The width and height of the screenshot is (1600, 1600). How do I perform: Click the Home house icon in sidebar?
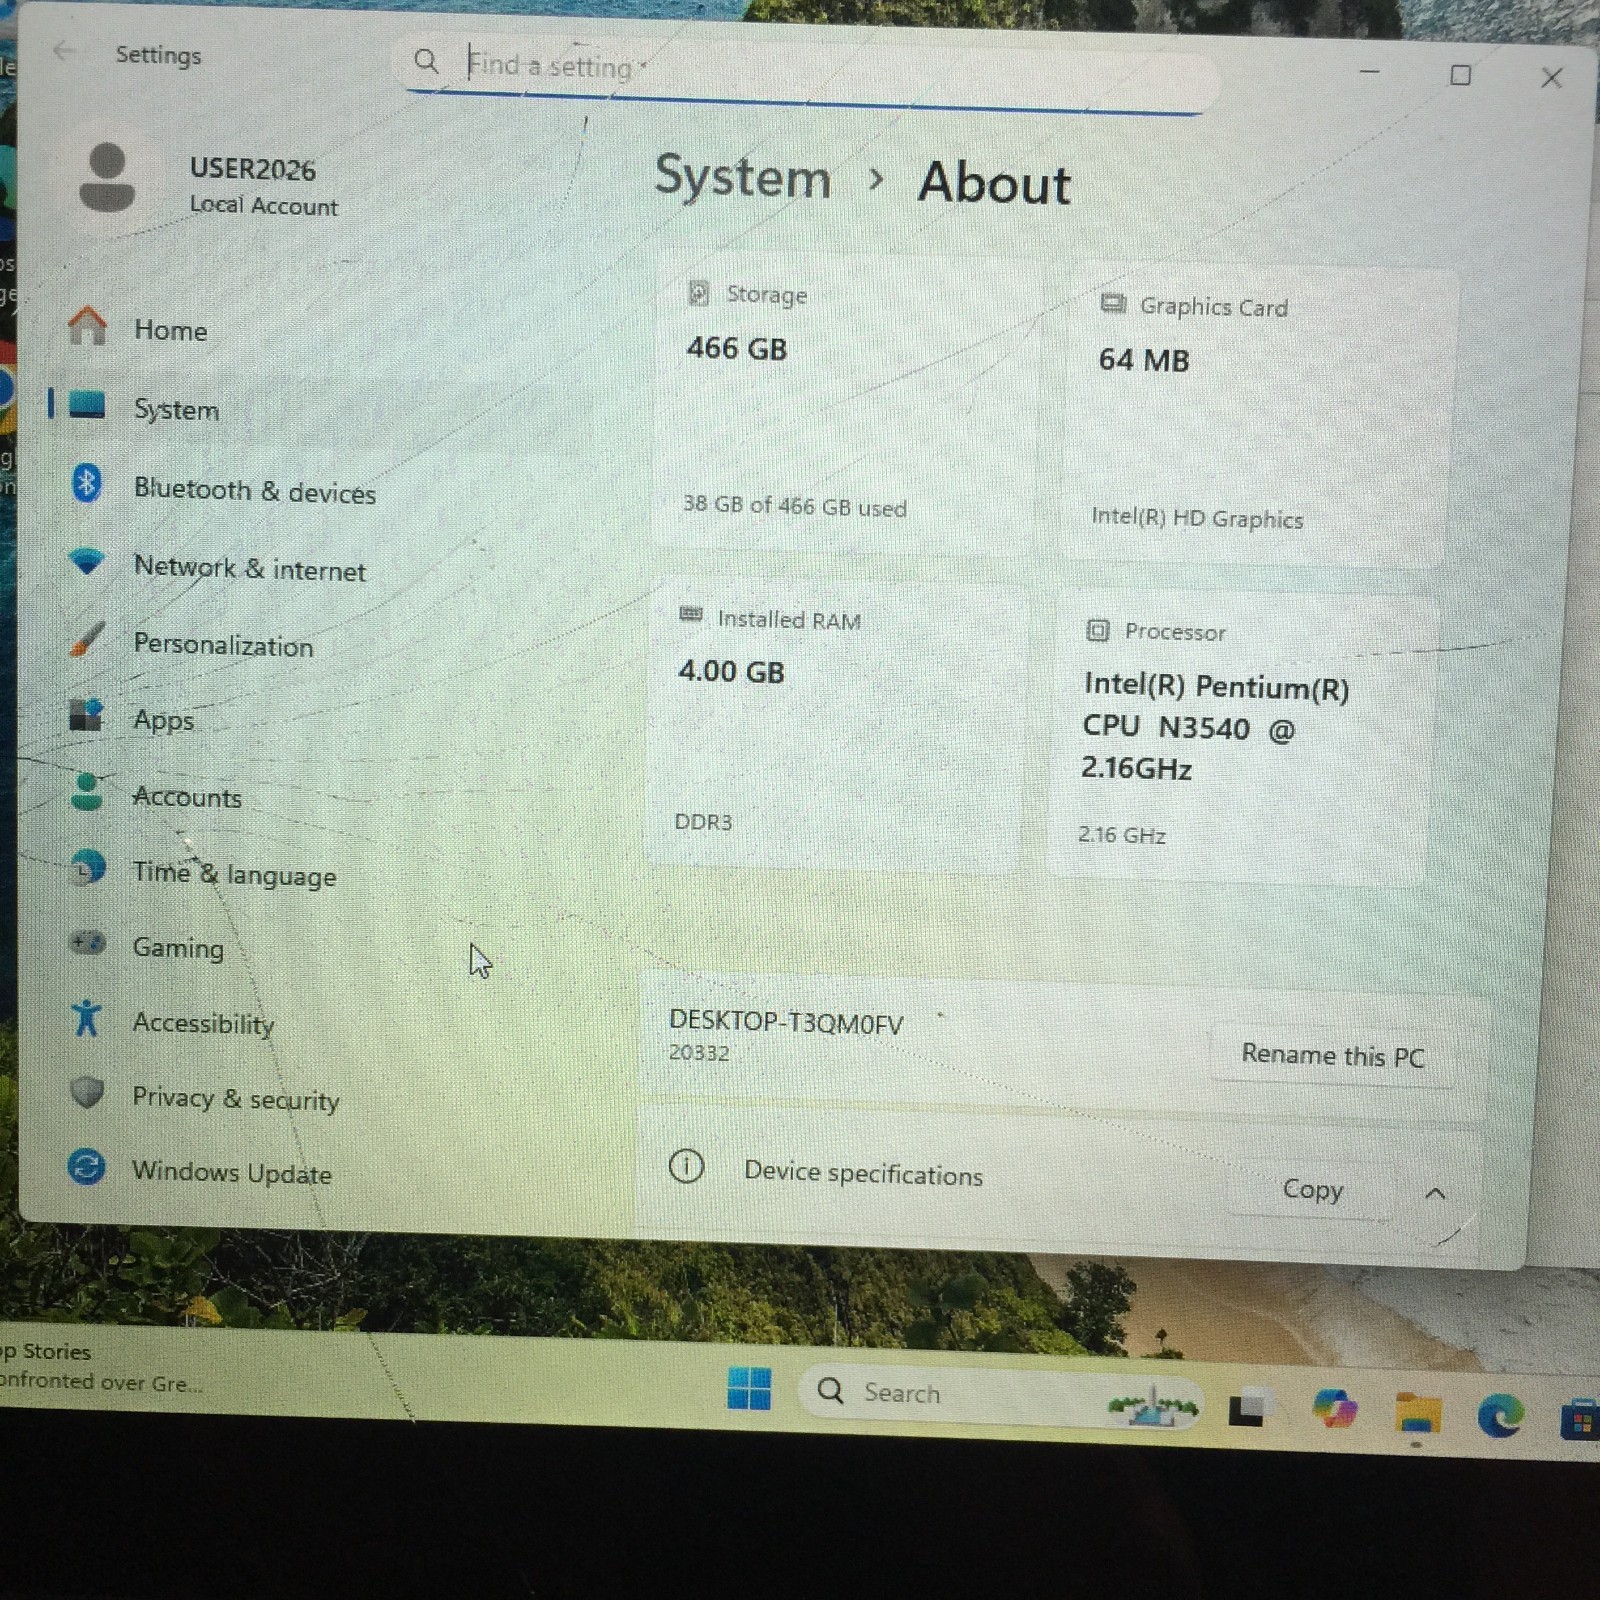pyautogui.click(x=87, y=326)
